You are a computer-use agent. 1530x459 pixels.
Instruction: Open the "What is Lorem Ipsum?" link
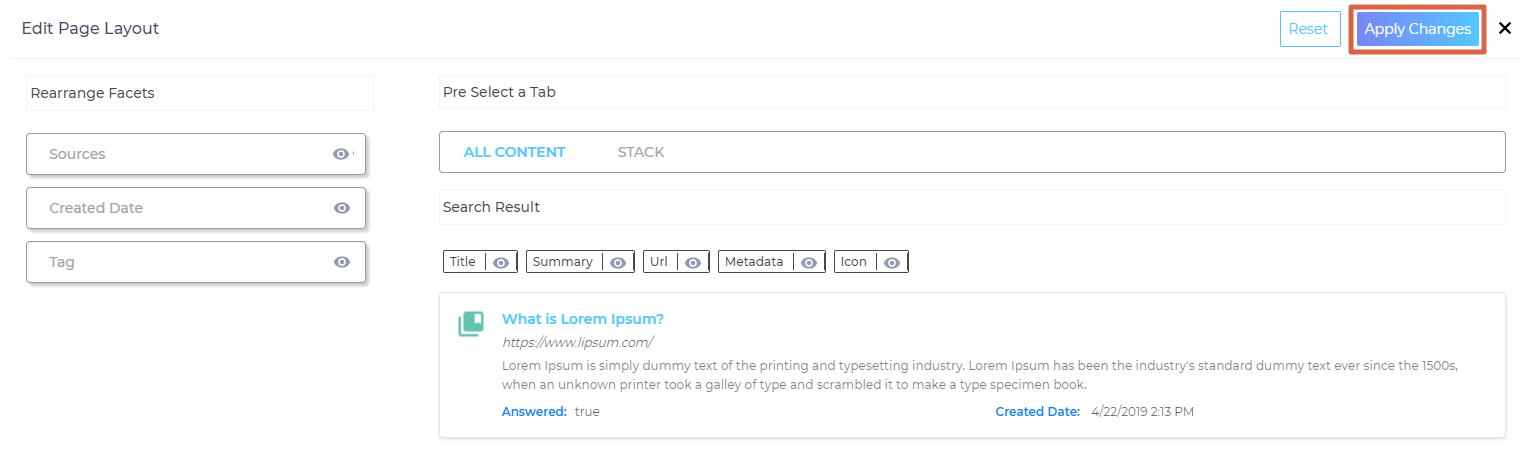582,319
